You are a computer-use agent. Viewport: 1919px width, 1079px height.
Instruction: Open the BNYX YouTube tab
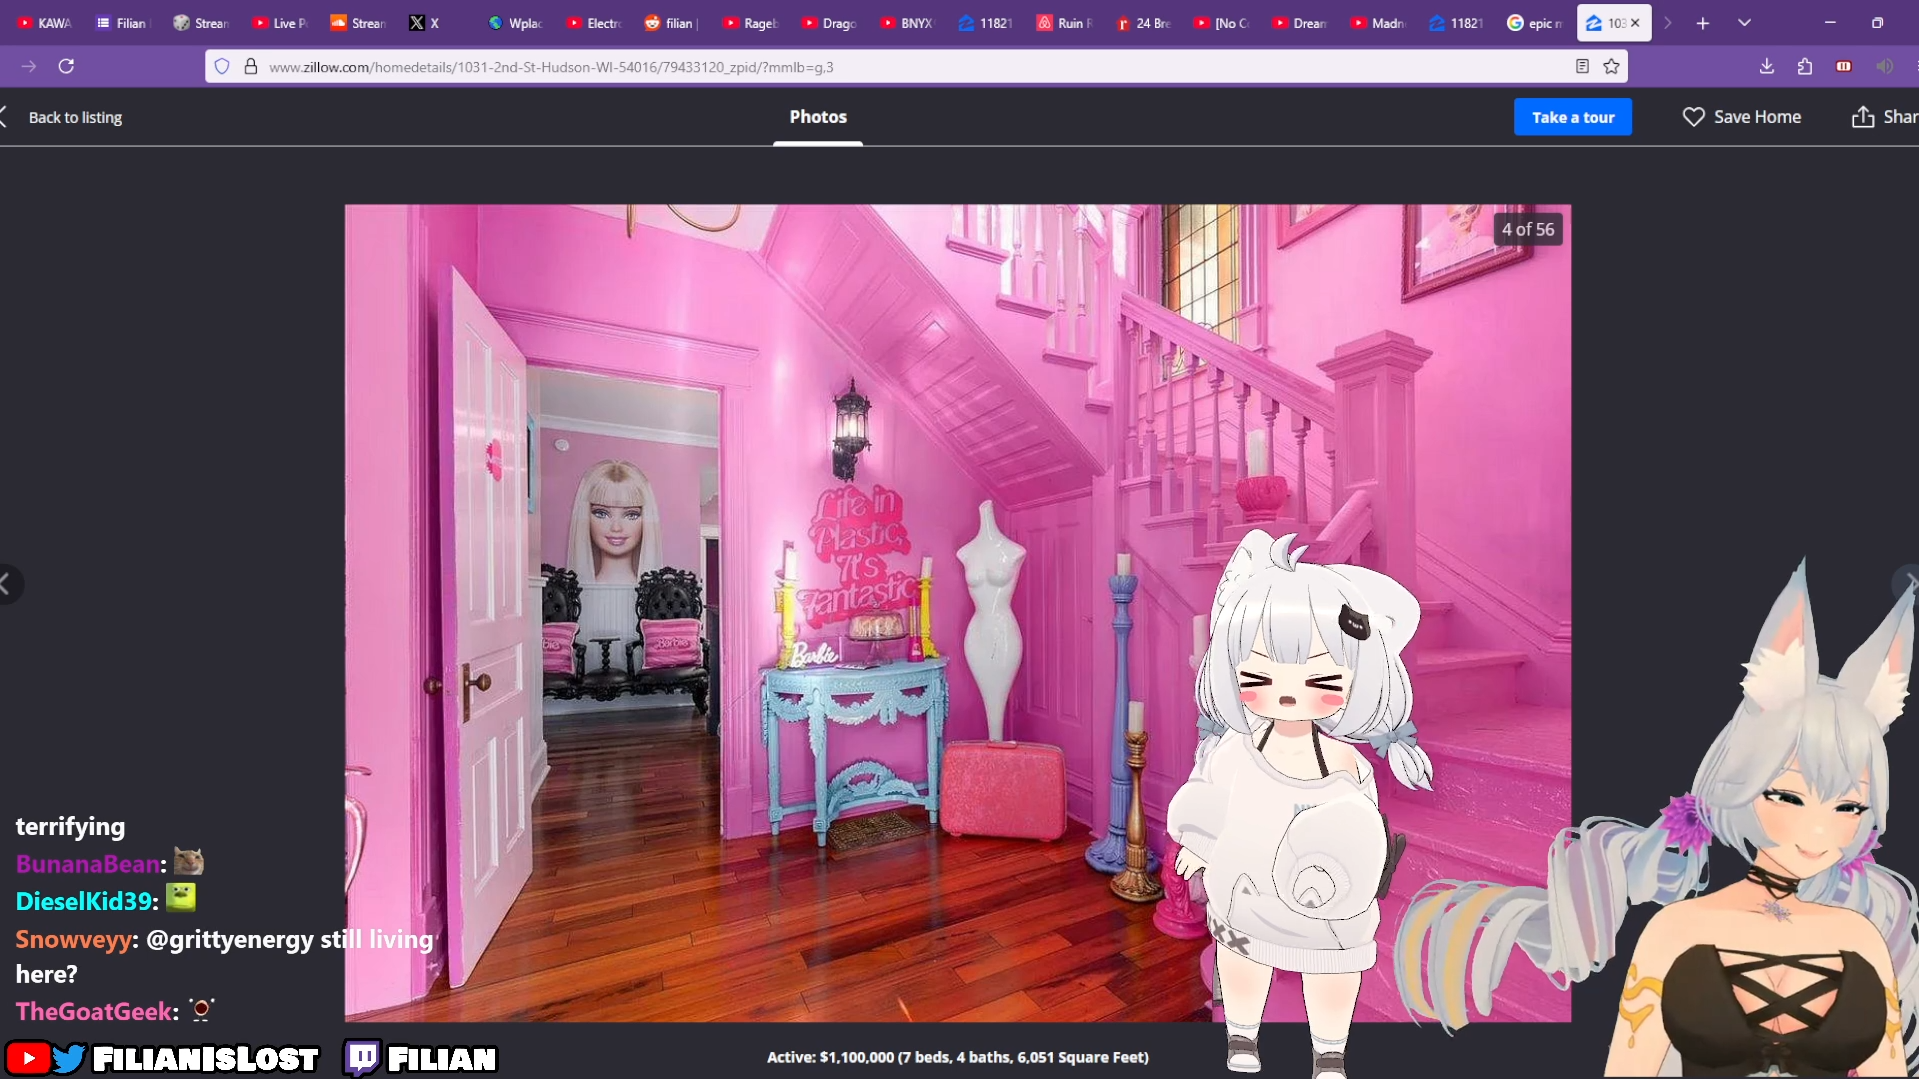(908, 23)
